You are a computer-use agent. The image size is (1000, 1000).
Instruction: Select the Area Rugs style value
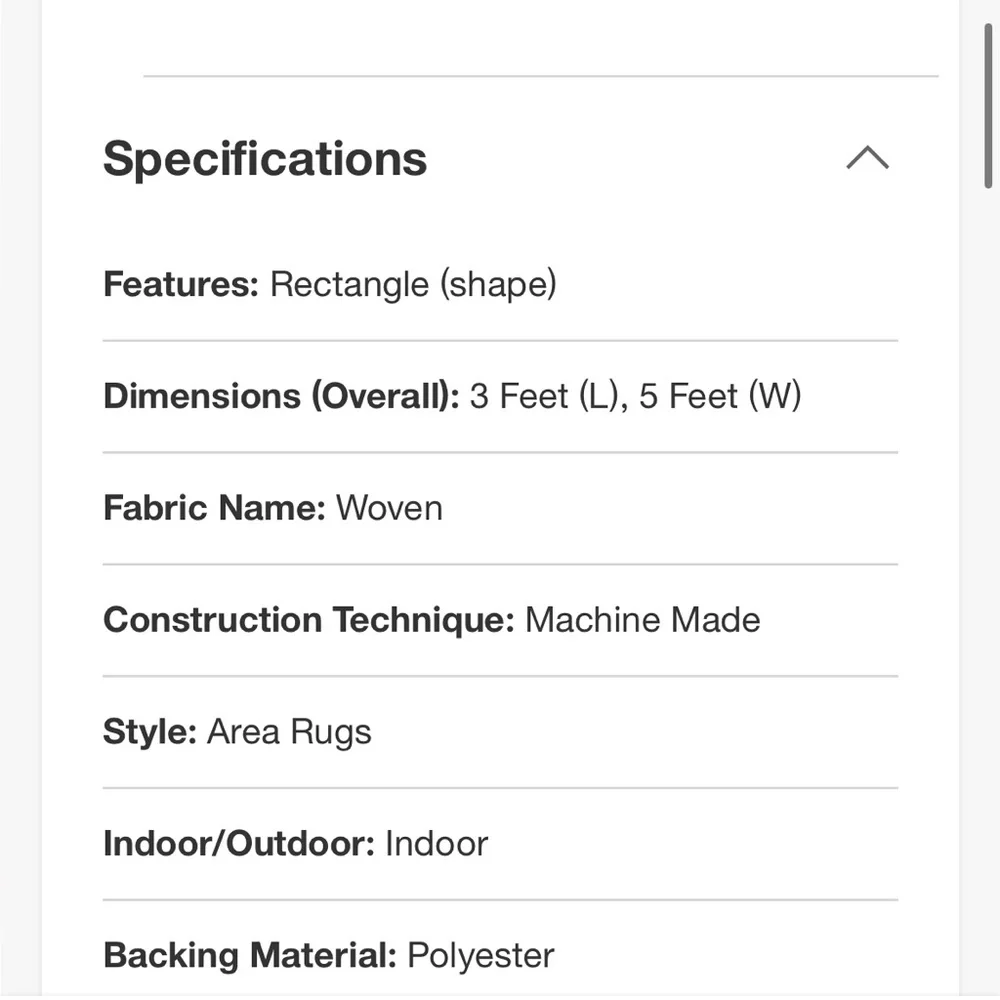click(289, 732)
